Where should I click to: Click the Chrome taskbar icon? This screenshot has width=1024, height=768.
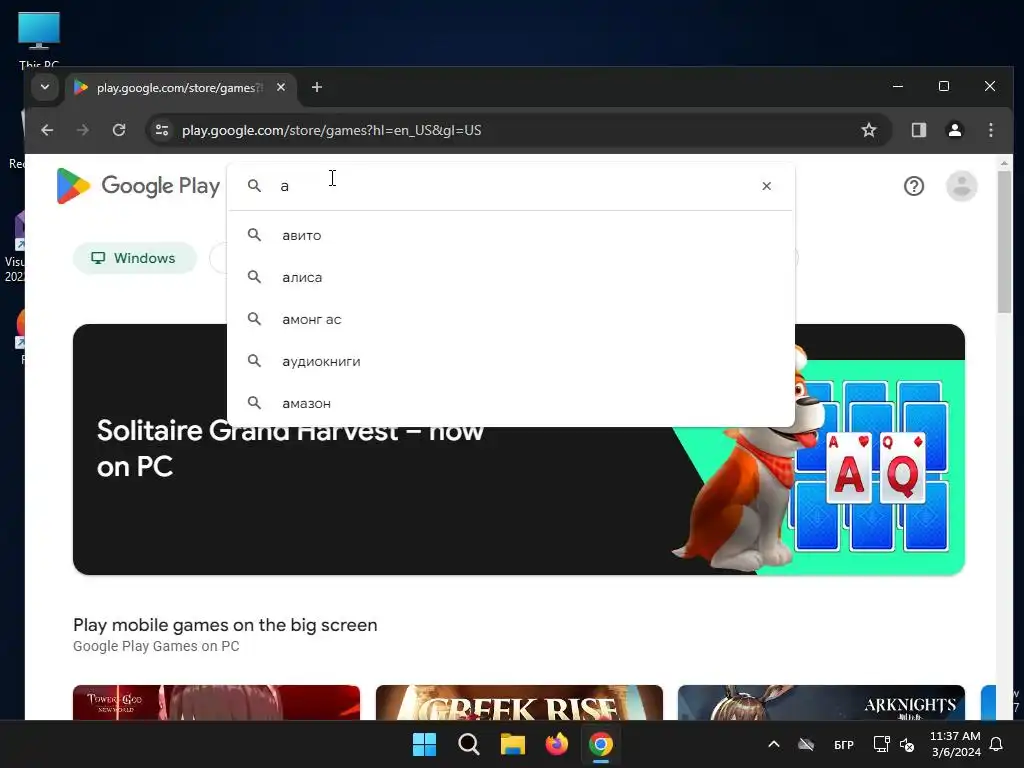point(601,744)
